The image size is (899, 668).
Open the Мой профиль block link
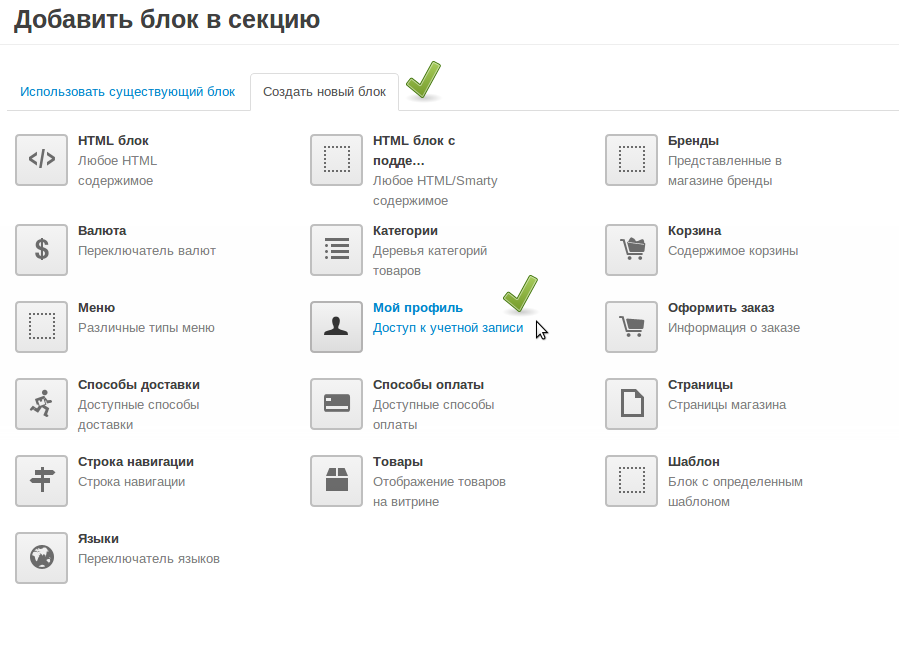[417, 308]
